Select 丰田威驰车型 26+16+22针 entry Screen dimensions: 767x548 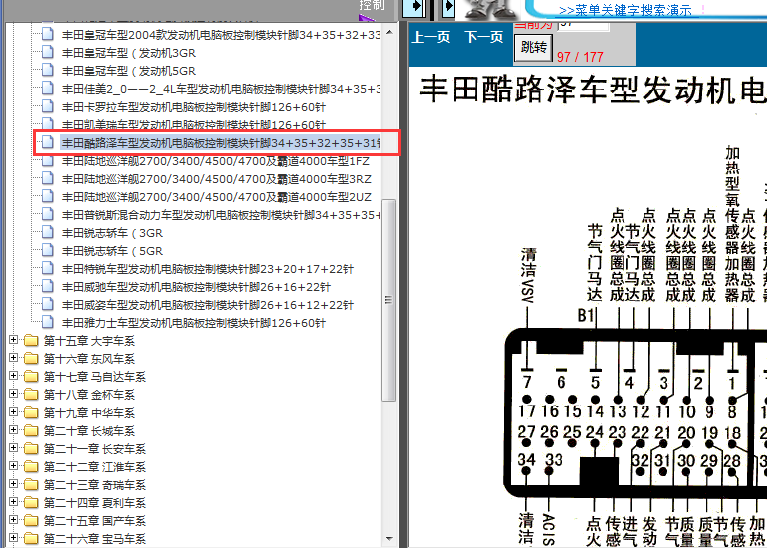tap(196, 287)
